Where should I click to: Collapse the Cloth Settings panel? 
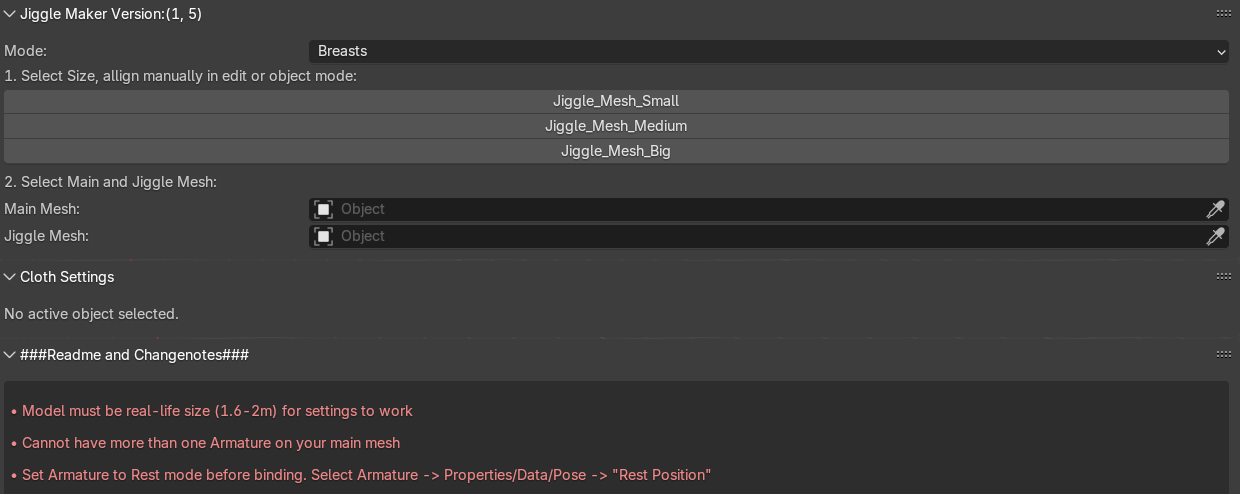(x=10, y=277)
